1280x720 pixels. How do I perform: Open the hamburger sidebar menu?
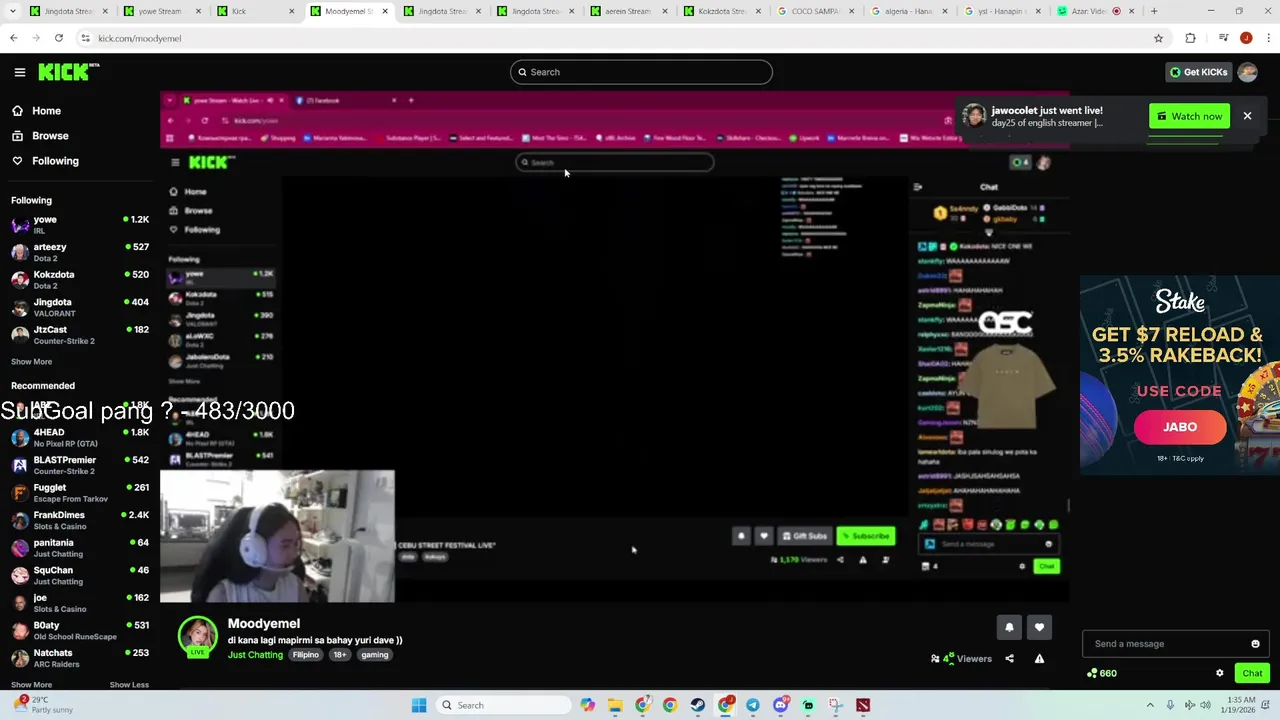tap(19, 72)
